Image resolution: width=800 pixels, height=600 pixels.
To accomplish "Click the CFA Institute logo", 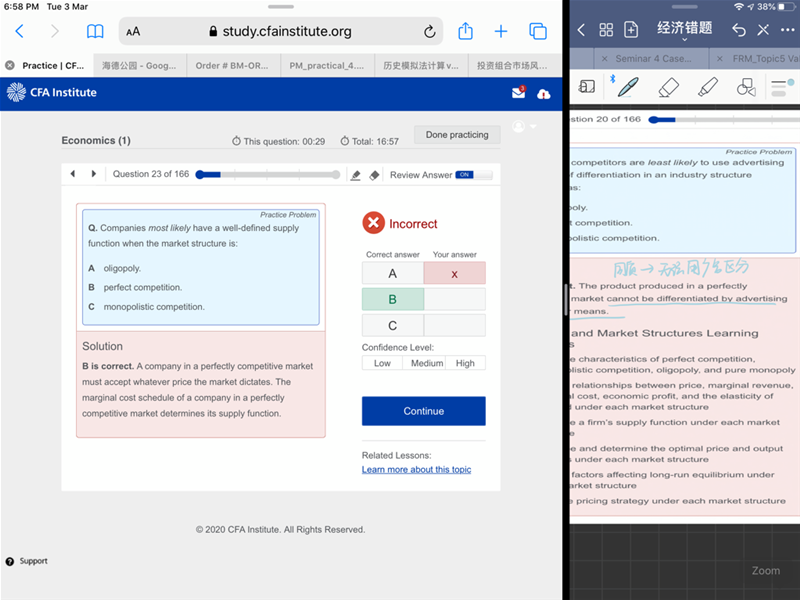I will coord(52,92).
